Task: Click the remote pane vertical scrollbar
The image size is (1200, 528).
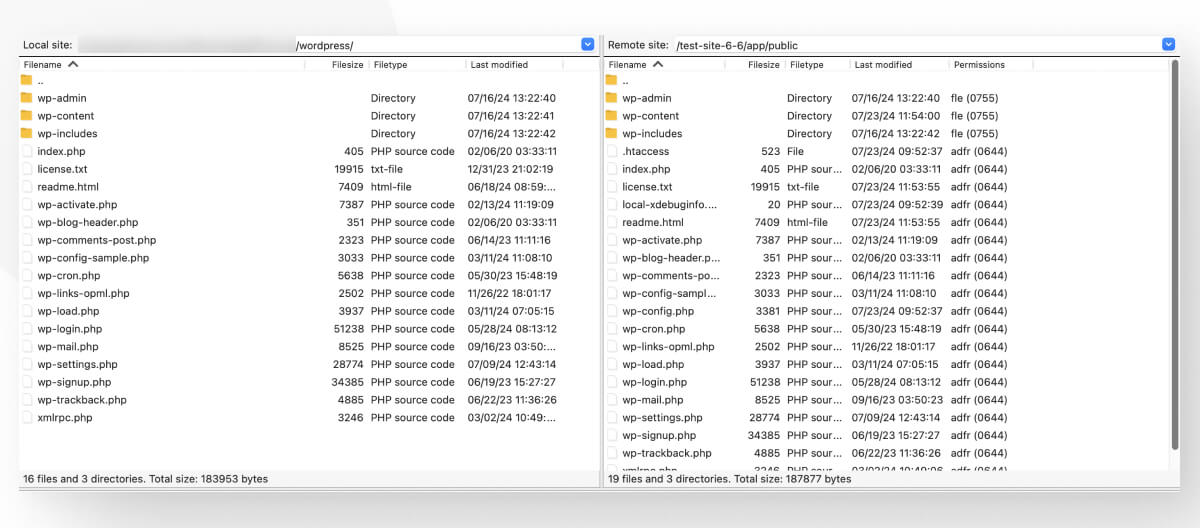Action: 1174,250
